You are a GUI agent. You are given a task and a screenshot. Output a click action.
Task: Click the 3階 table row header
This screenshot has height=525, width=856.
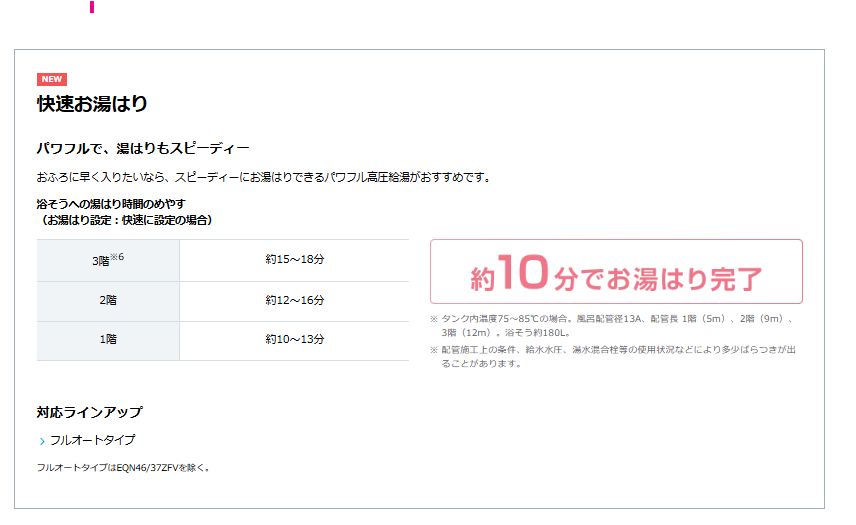click(x=107, y=260)
